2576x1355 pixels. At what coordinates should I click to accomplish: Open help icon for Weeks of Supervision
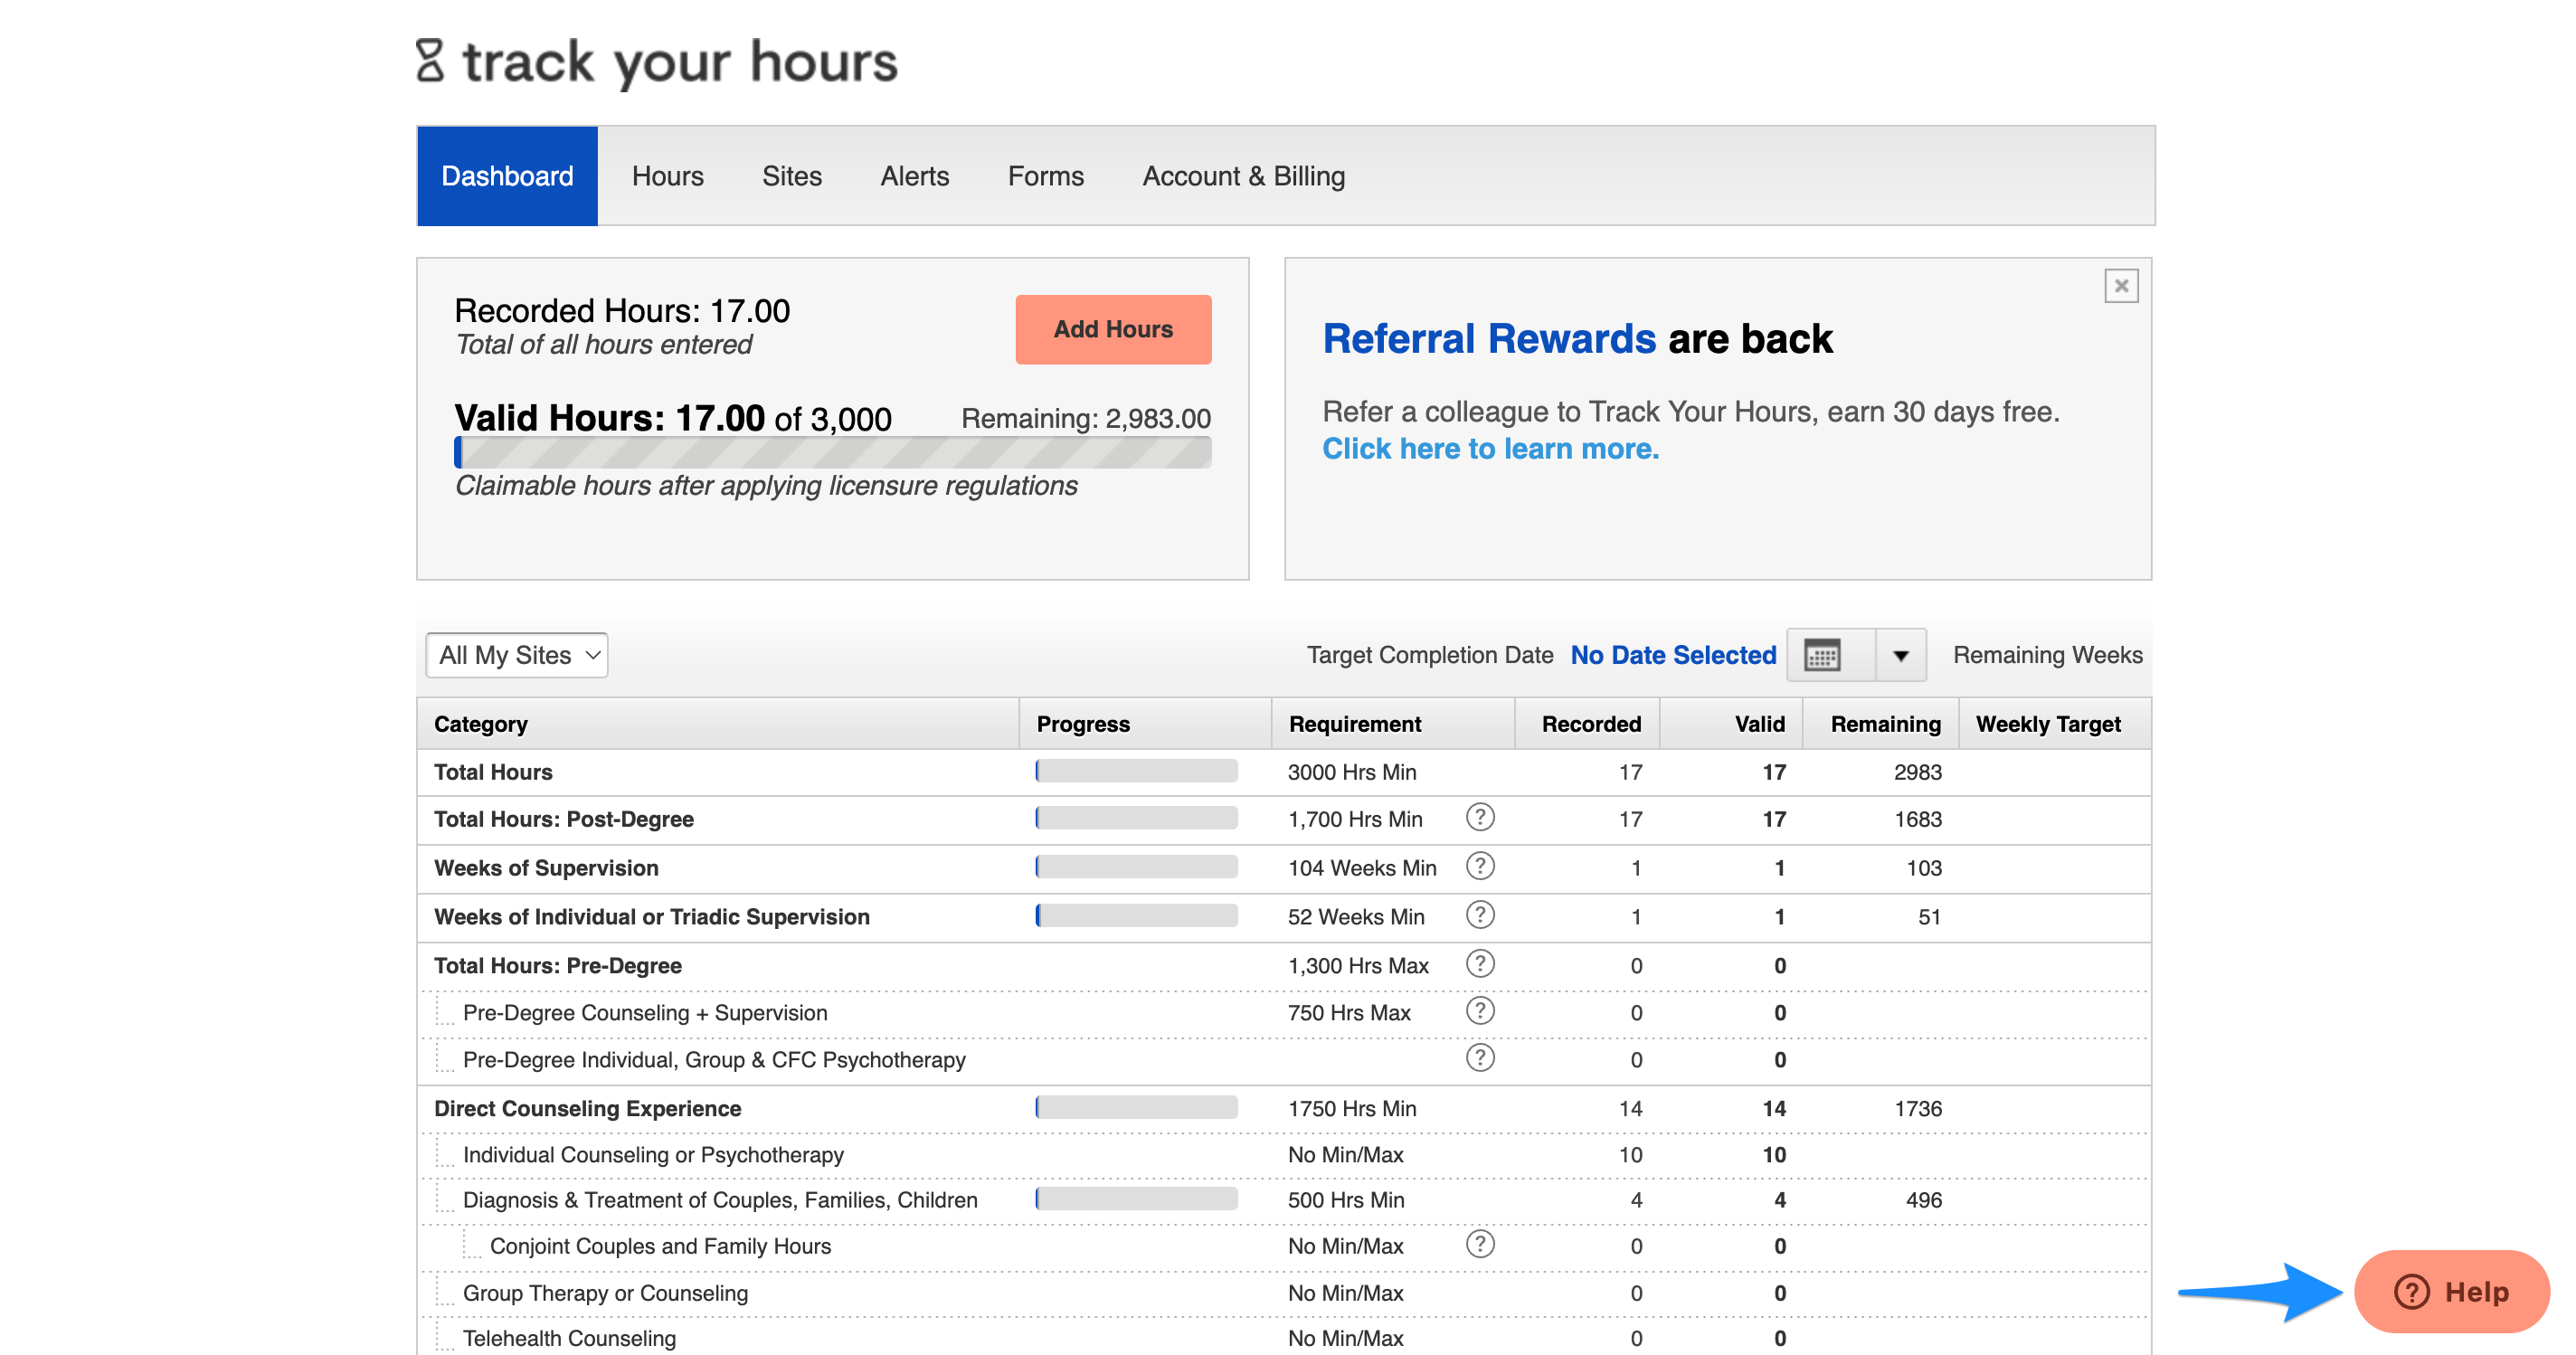[1480, 866]
